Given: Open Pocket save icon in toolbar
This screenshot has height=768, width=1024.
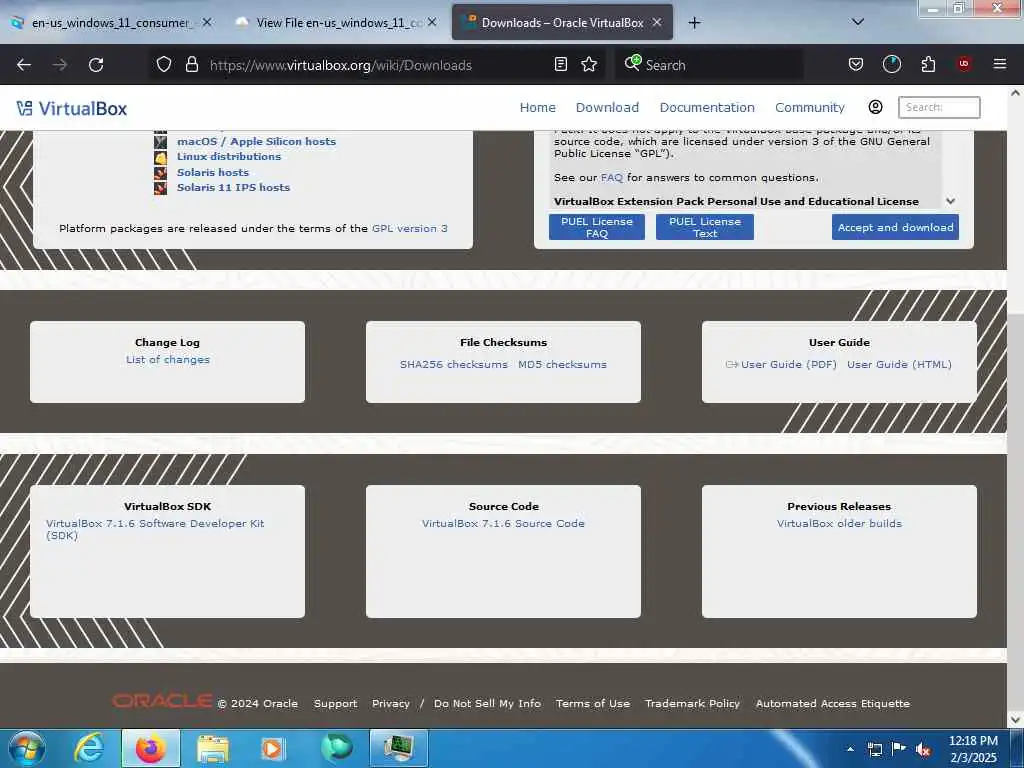Looking at the screenshot, I should tap(856, 65).
